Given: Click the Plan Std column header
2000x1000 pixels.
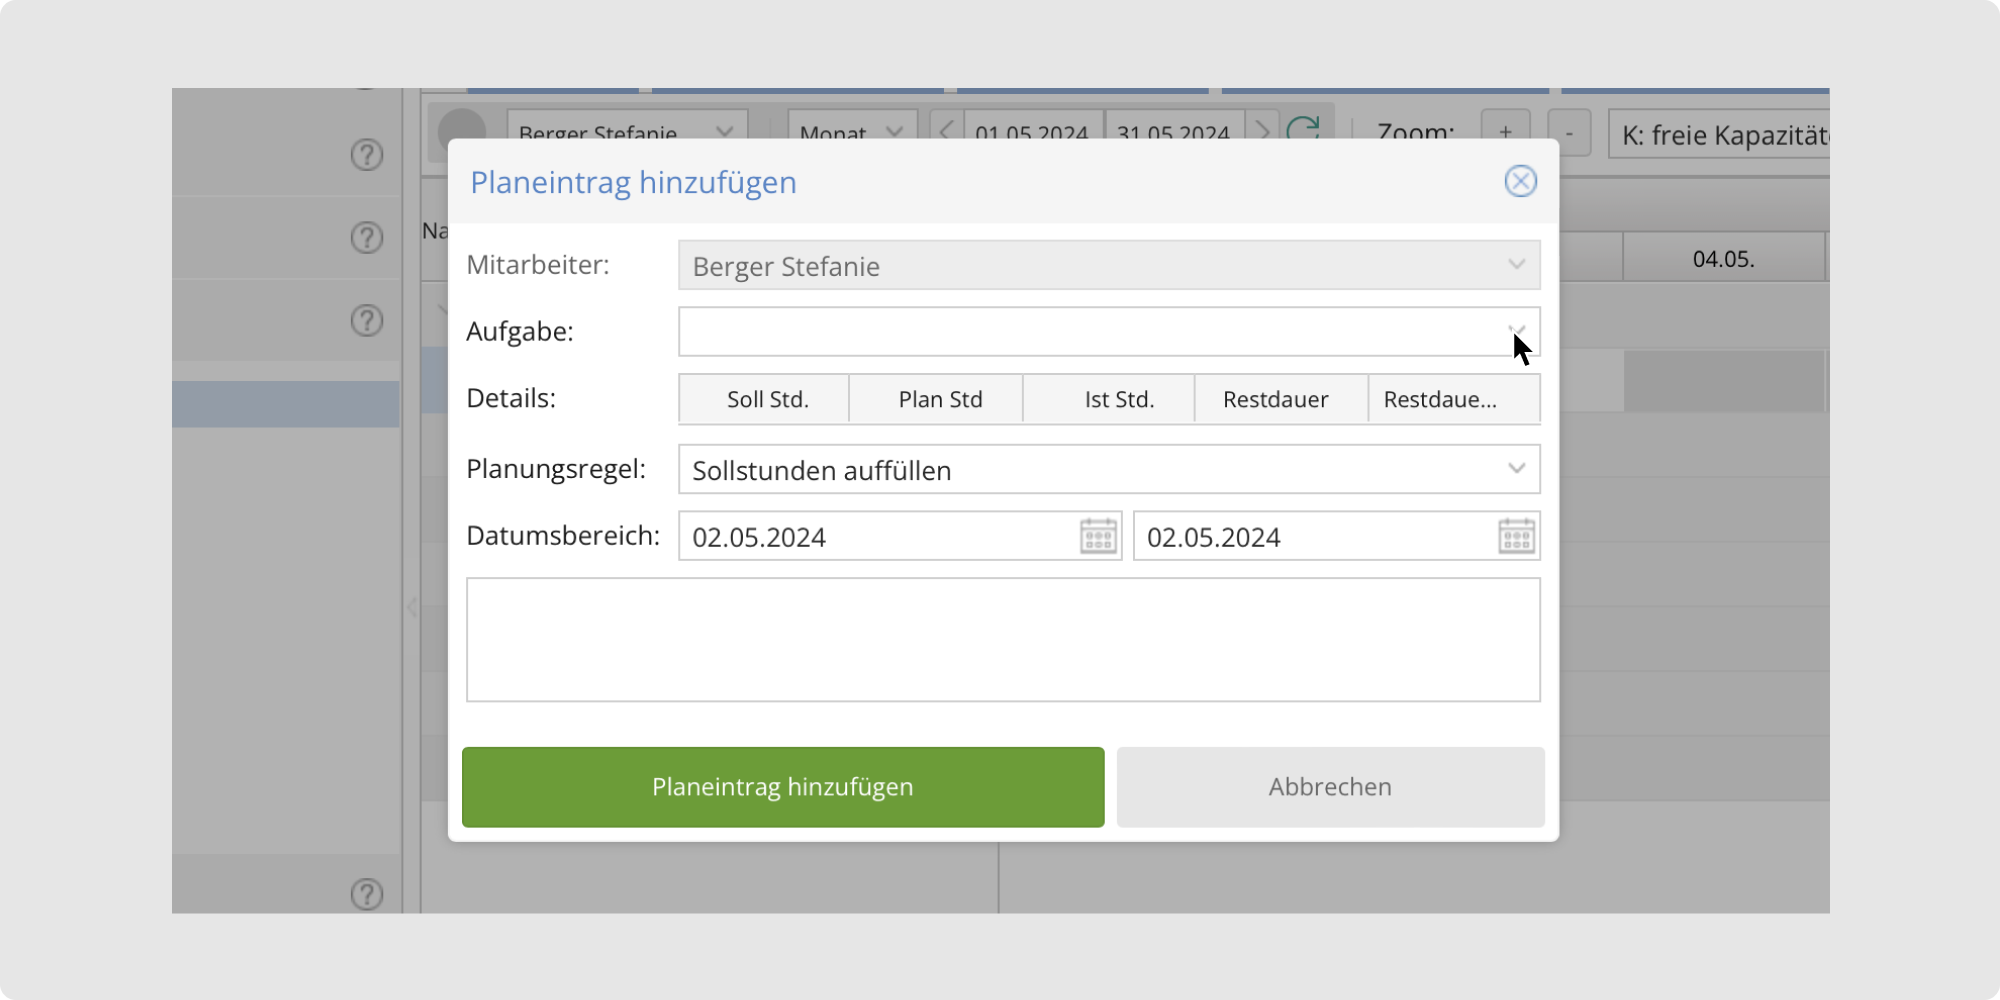Looking at the screenshot, I should tap(939, 399).
